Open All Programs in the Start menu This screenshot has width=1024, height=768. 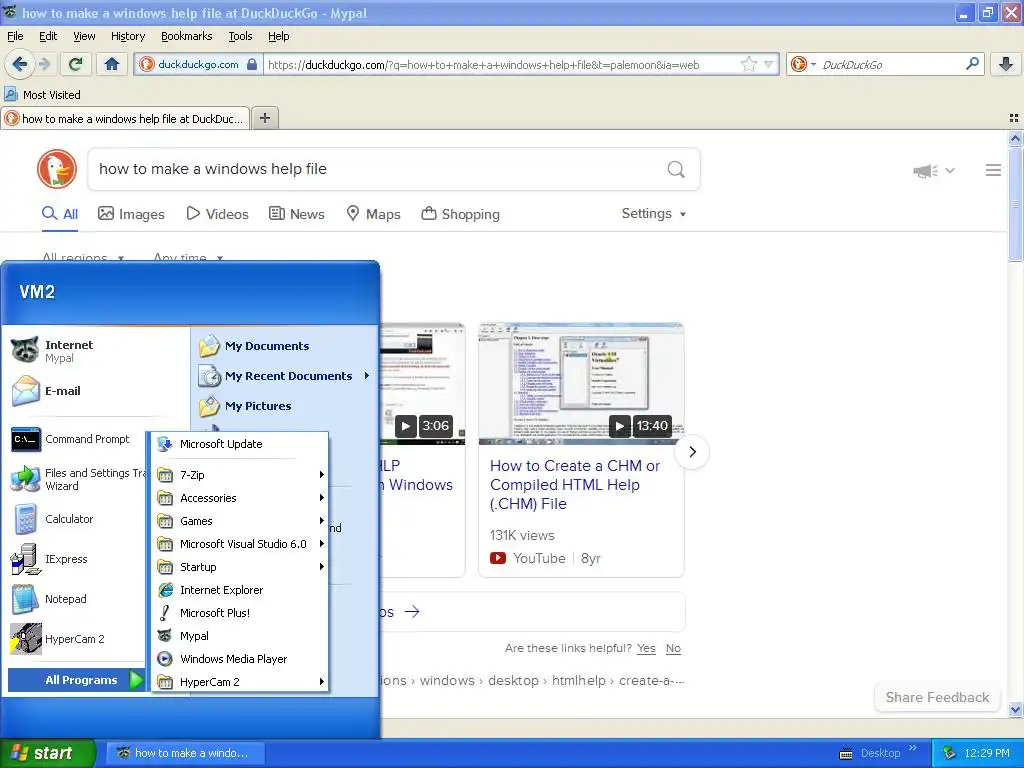[76, 680]
